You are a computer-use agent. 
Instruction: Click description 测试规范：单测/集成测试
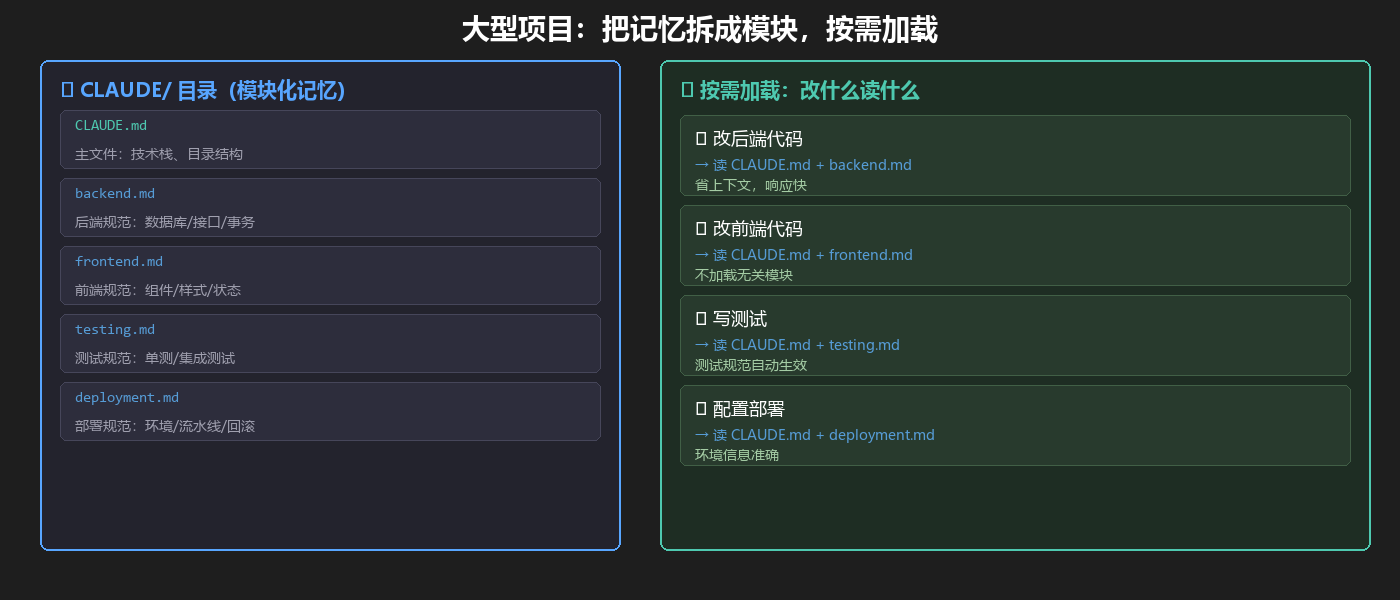(x=155, y=358)
